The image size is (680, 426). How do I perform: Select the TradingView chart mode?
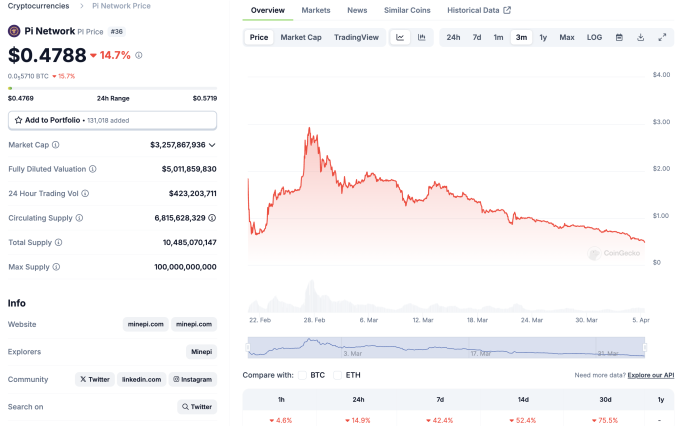tap(356, 37)
